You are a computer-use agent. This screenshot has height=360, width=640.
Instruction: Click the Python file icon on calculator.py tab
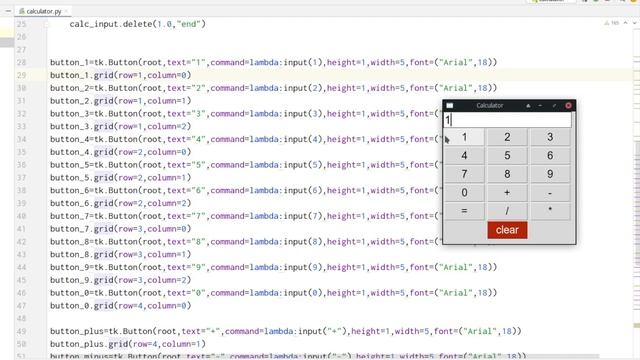click(22, 11)
